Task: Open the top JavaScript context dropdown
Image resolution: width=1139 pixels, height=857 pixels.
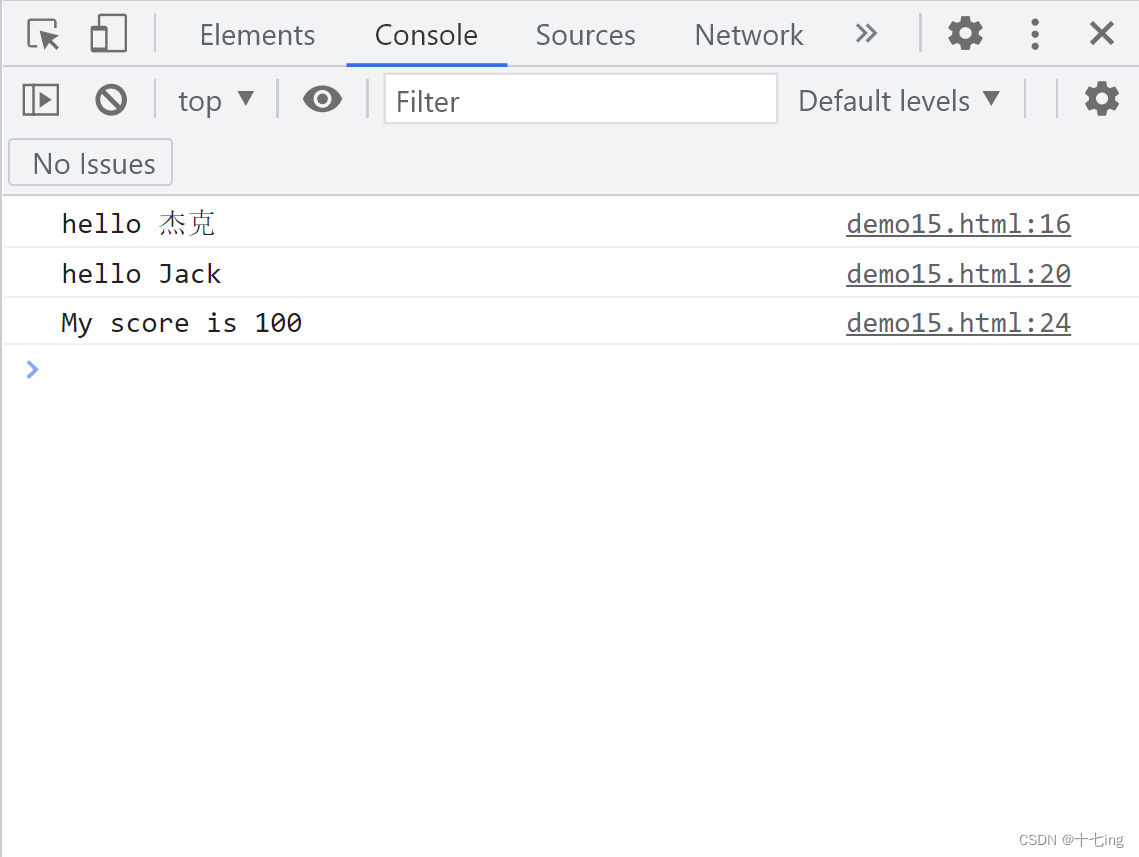Action: click(x=216, y=100)
